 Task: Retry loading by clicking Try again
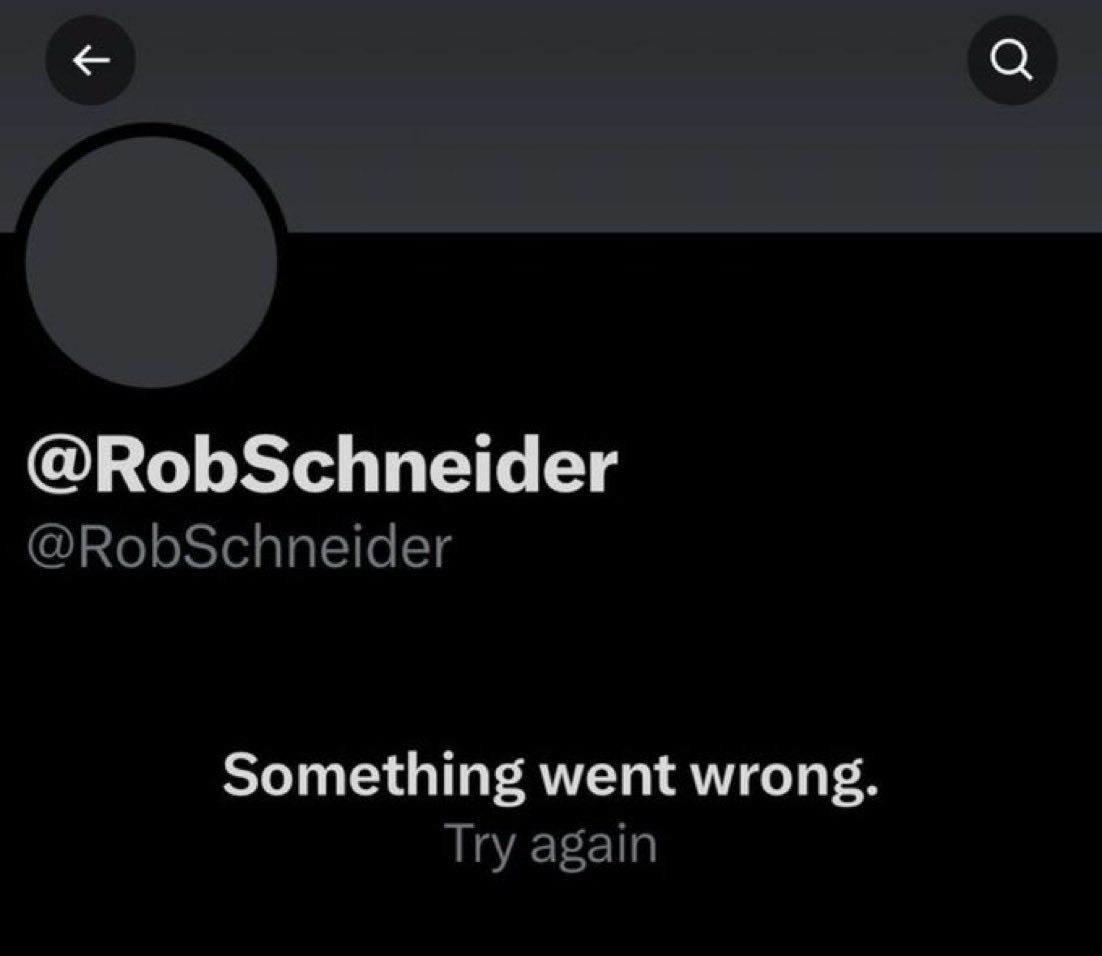click(551, 845)
